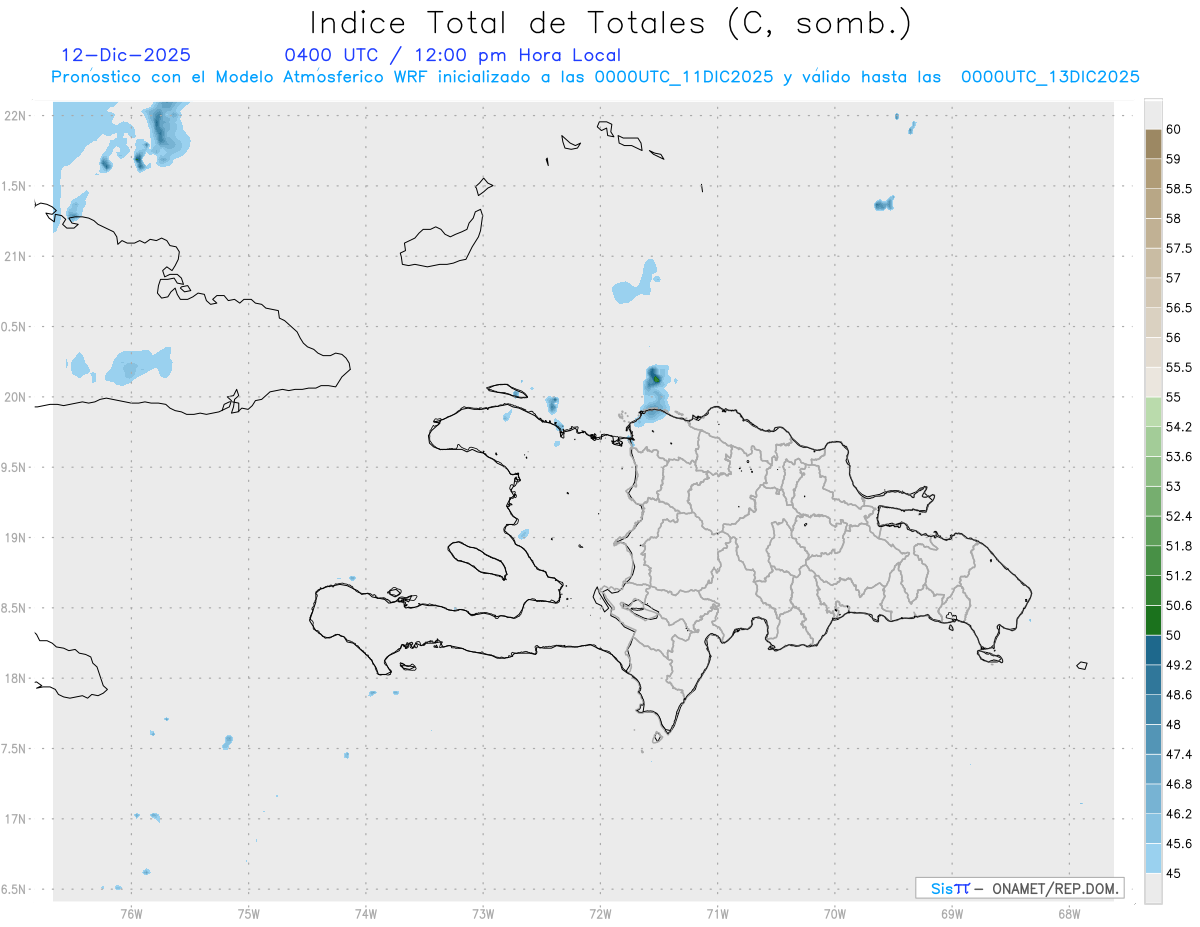Screen dimensions: 1200x927
Task: Click the 'SisTT - ONAMET/REP.DOM.' credit box
Action: (x=1019, y=888)
